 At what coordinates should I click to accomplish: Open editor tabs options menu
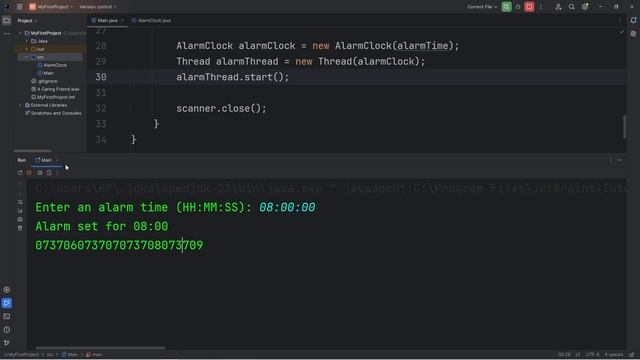pos(620,20)
